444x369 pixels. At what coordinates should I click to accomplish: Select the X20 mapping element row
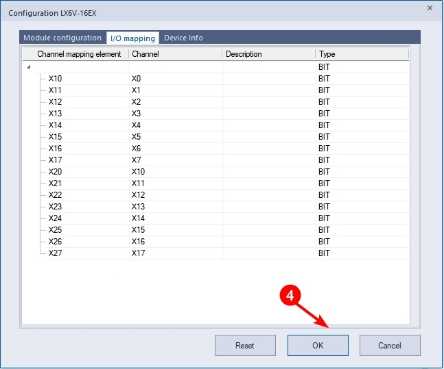coord(215,172)
